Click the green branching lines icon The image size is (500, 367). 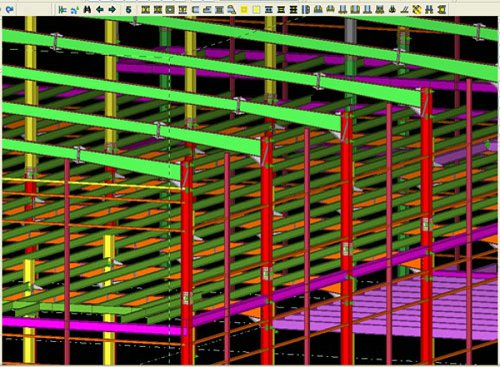pos(62,10)
